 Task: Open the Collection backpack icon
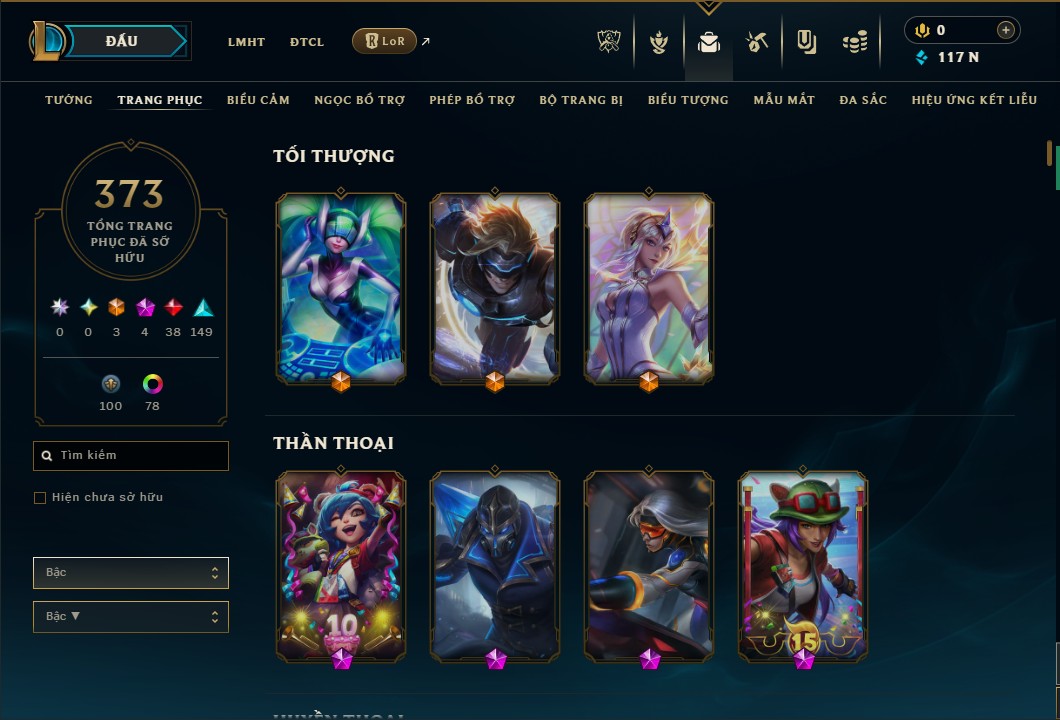[x=708, y=43]
